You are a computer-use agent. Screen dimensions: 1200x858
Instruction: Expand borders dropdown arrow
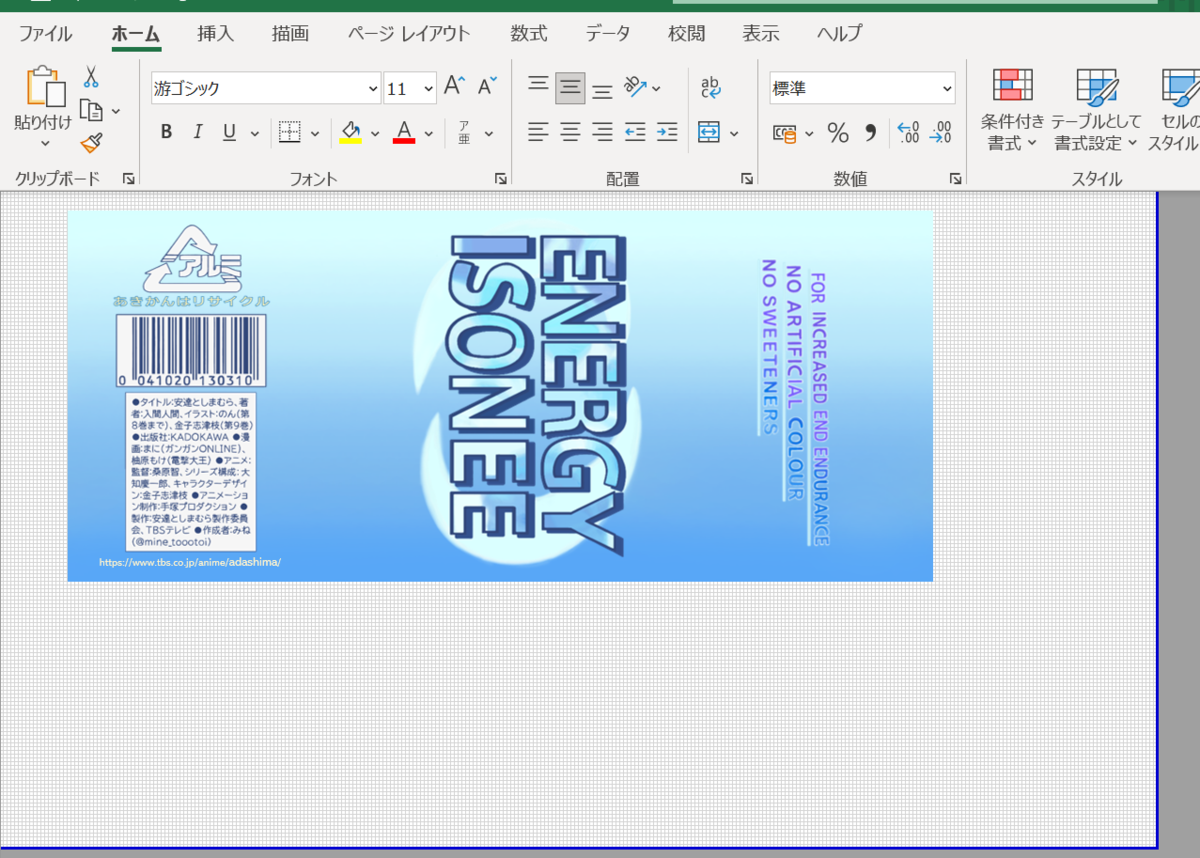tap(315, 133)
